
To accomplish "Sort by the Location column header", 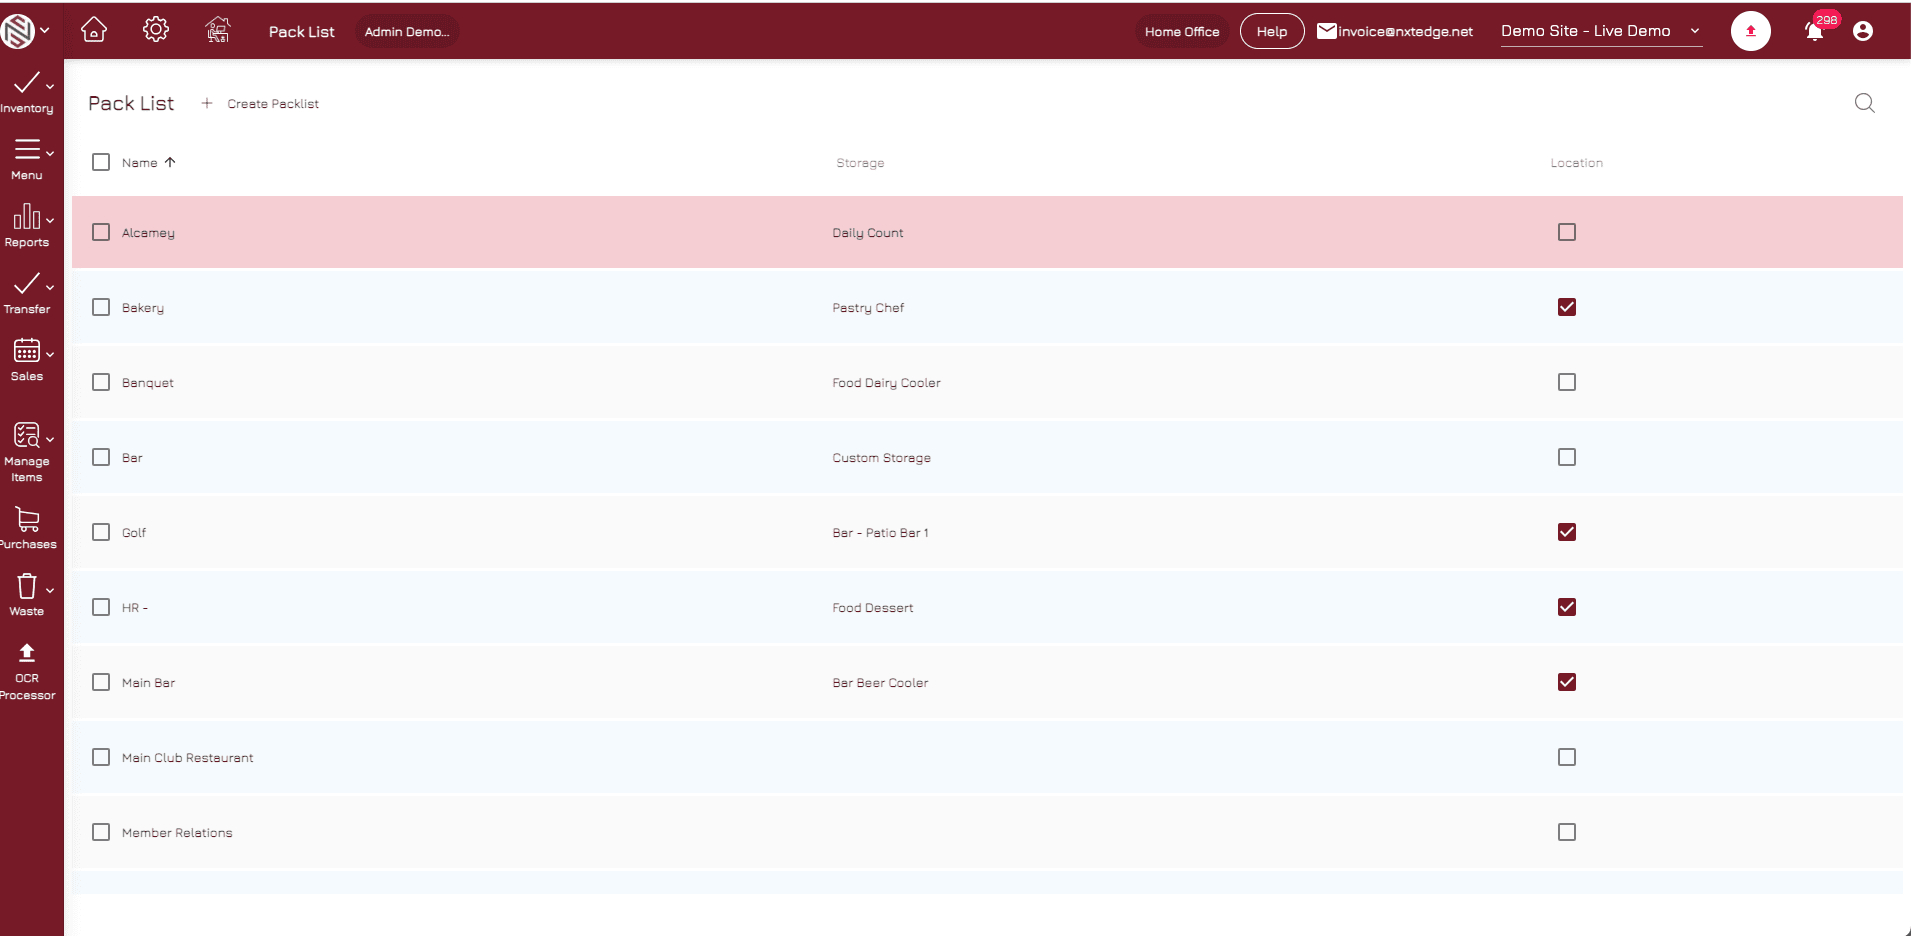I will pos(1576,163).
